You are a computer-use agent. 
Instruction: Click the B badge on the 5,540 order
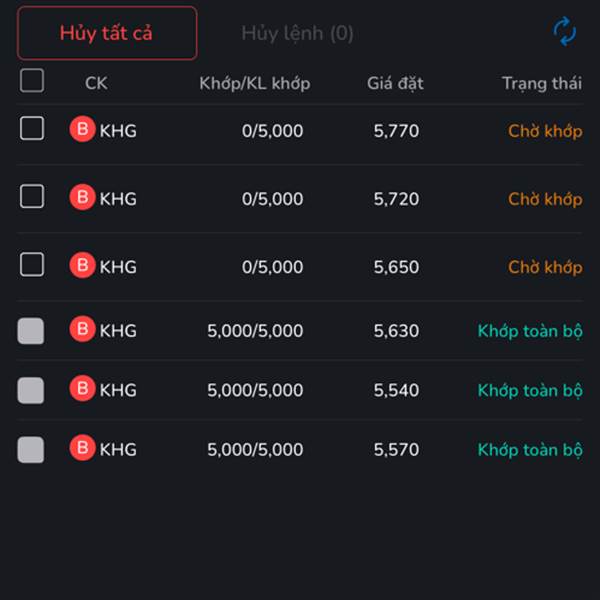82,389
